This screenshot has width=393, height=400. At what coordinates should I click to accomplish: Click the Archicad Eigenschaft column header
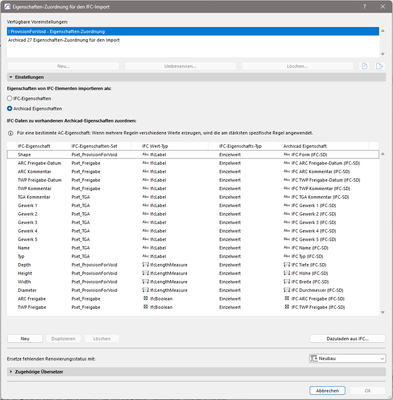click(325, 146)
